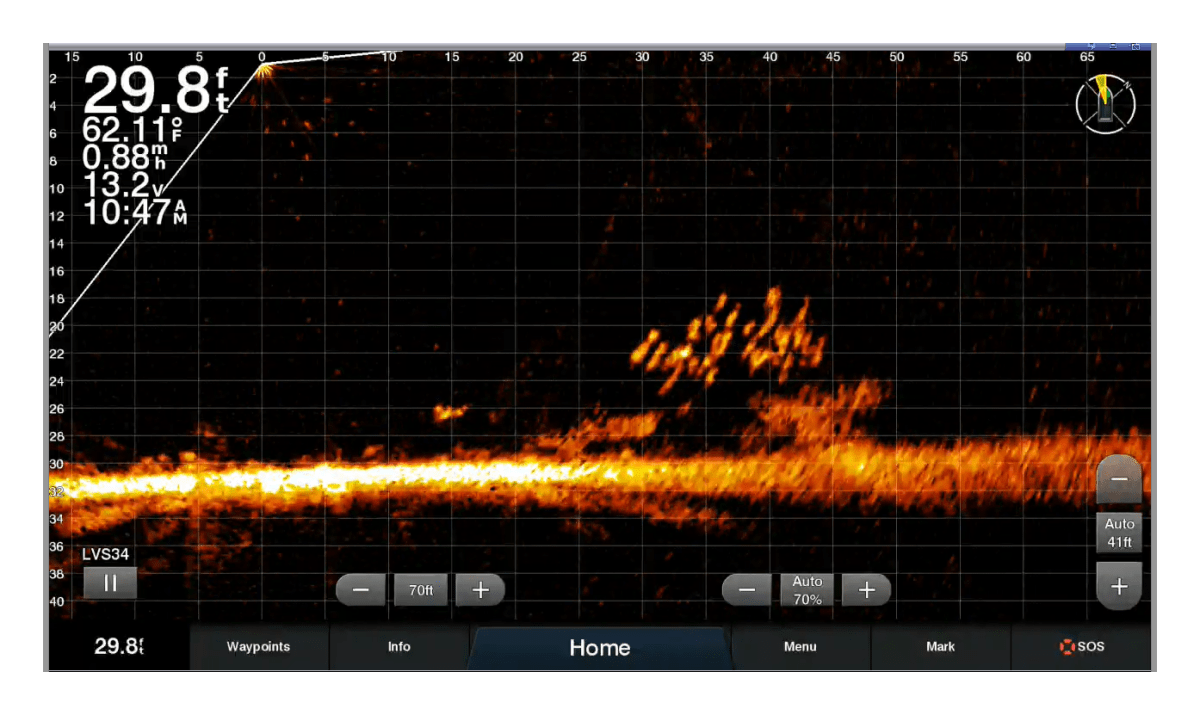Tap the 29.8 depth readout in bottom bar

coord(119,647)
